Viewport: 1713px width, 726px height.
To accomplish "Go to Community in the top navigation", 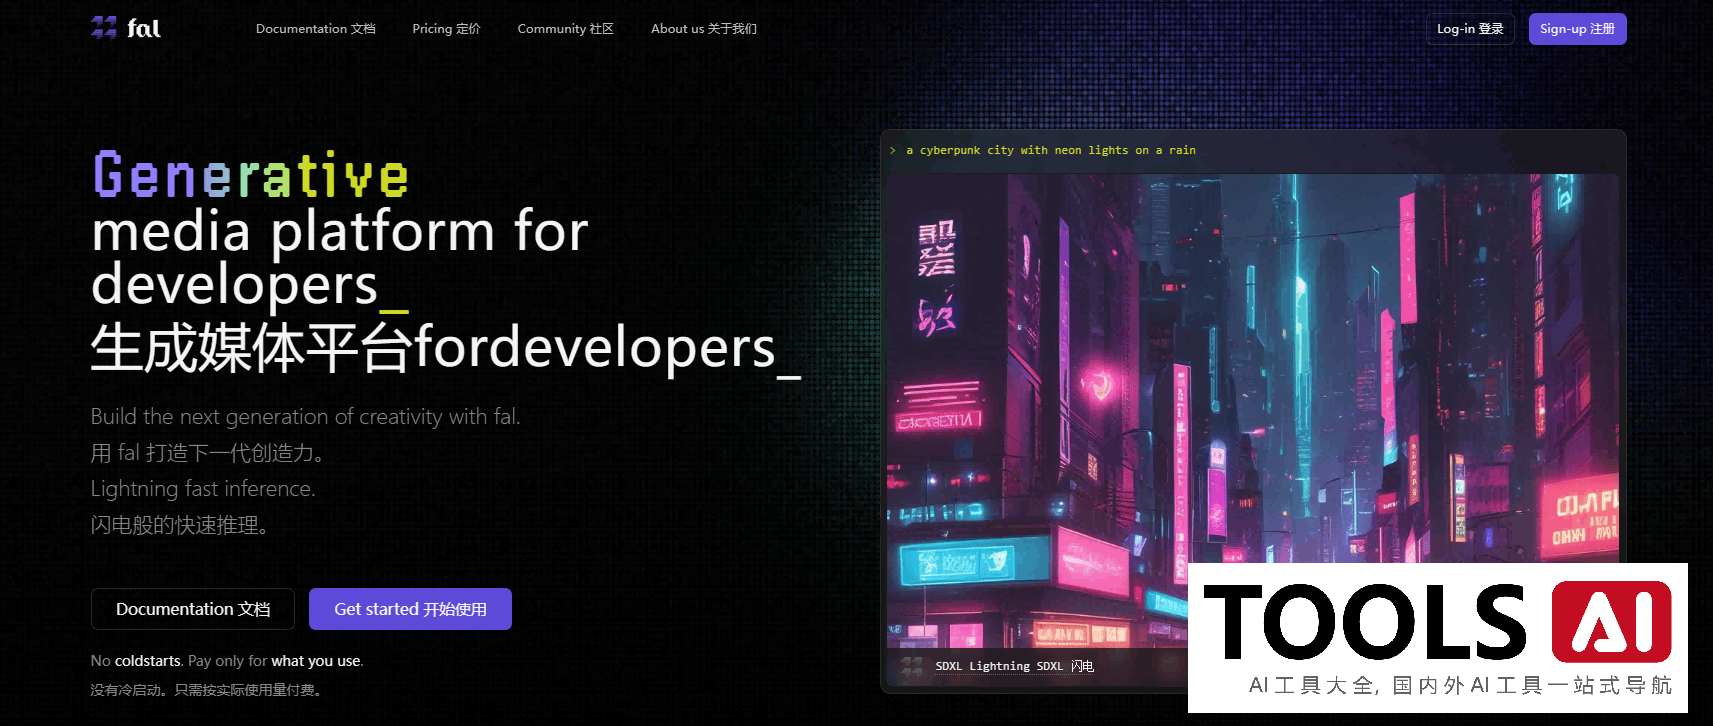I will [x=565, y=29].
